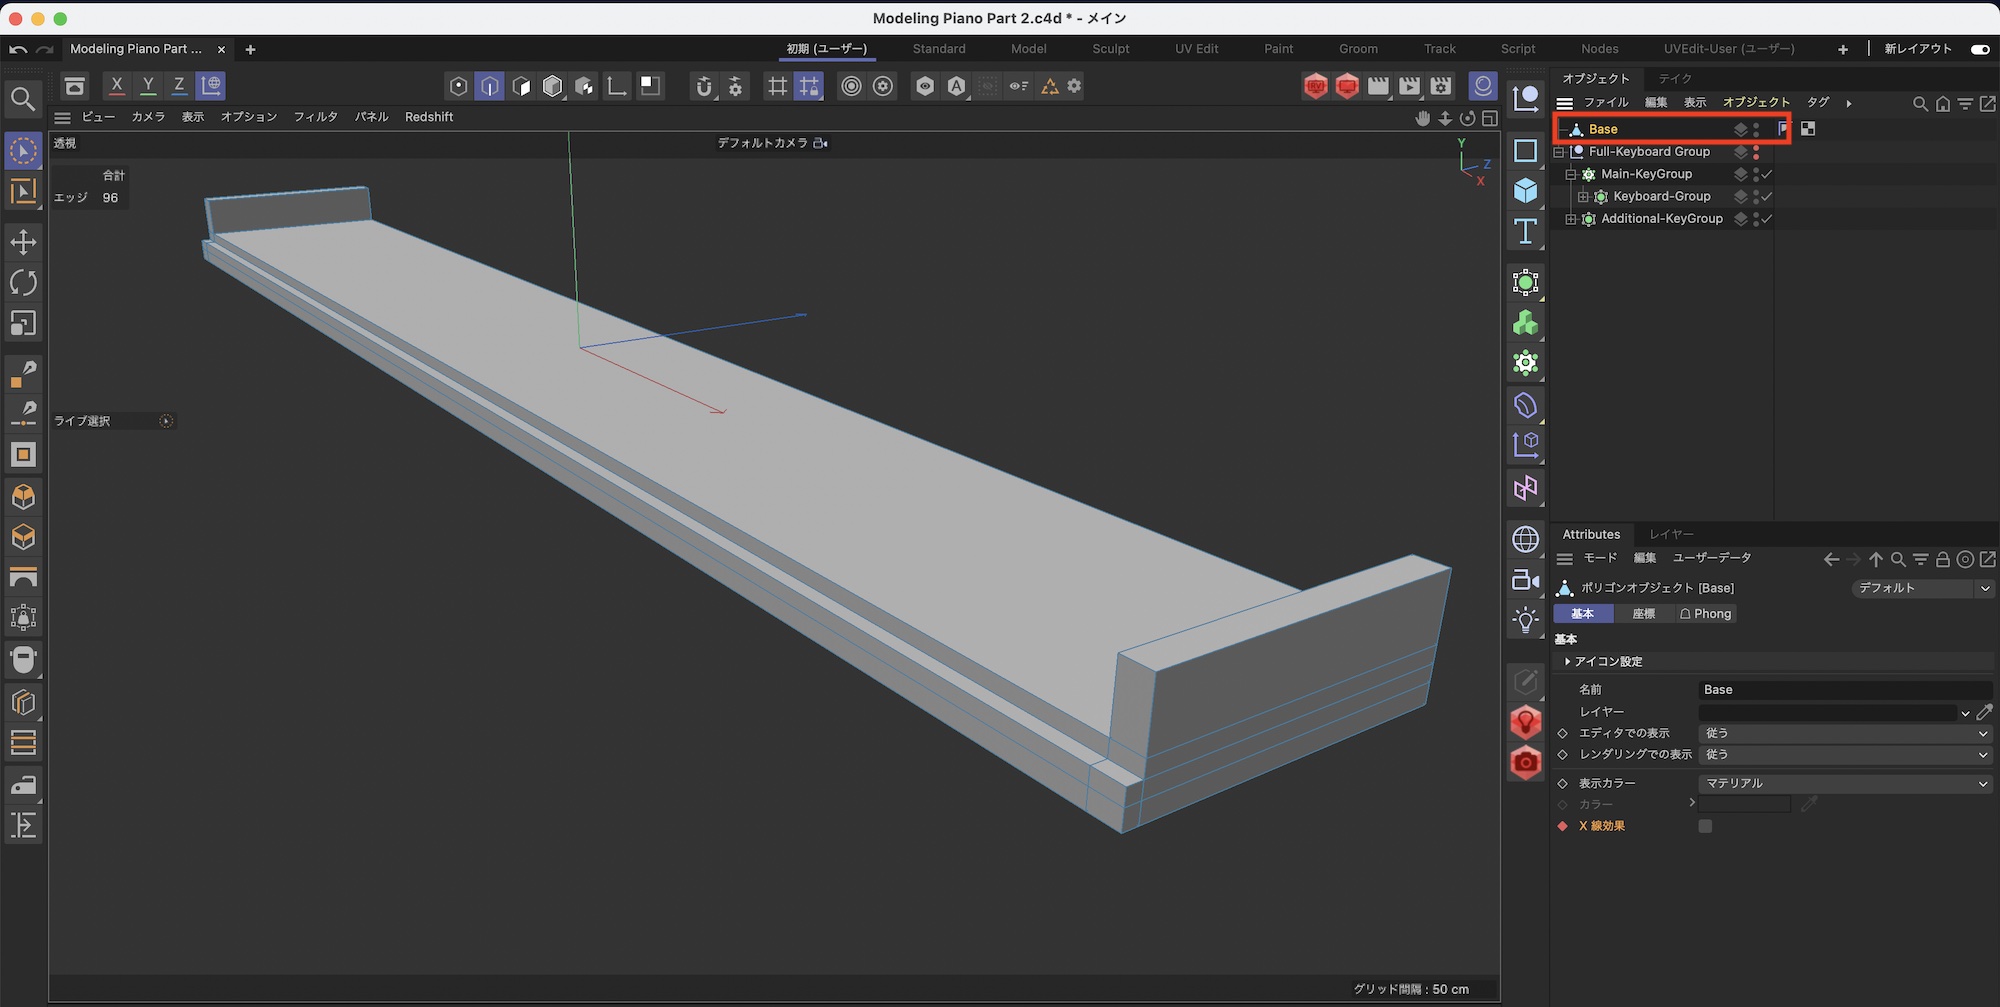This screenshot has height=1007, width=2000.
Task: Click the 名前 field containing Base
Action: [x=1844, y=690]
